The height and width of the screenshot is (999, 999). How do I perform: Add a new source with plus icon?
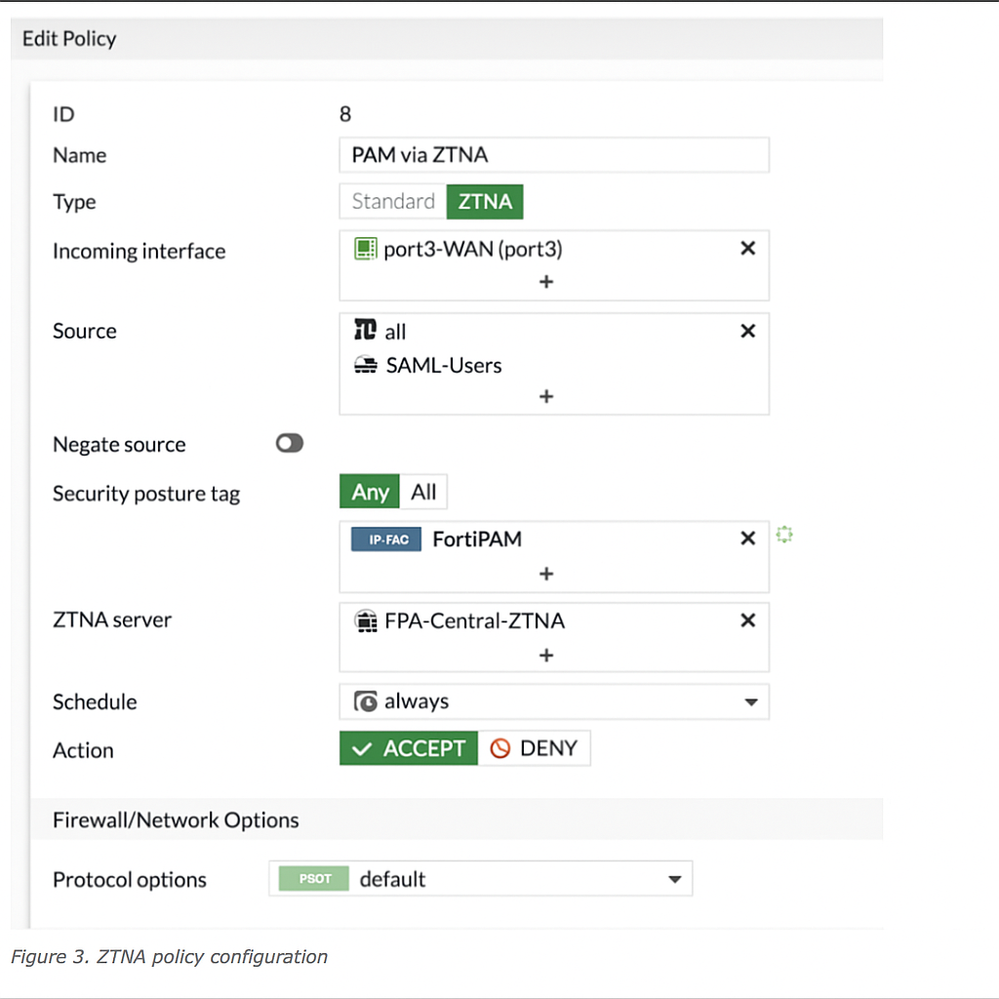546,397
